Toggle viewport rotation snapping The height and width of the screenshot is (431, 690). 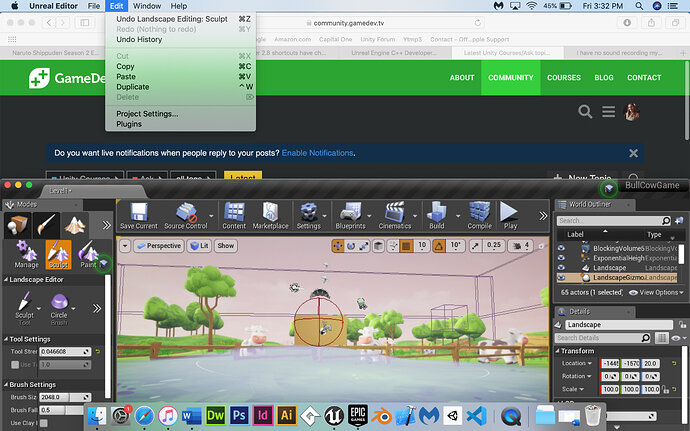tap(439, 246)
